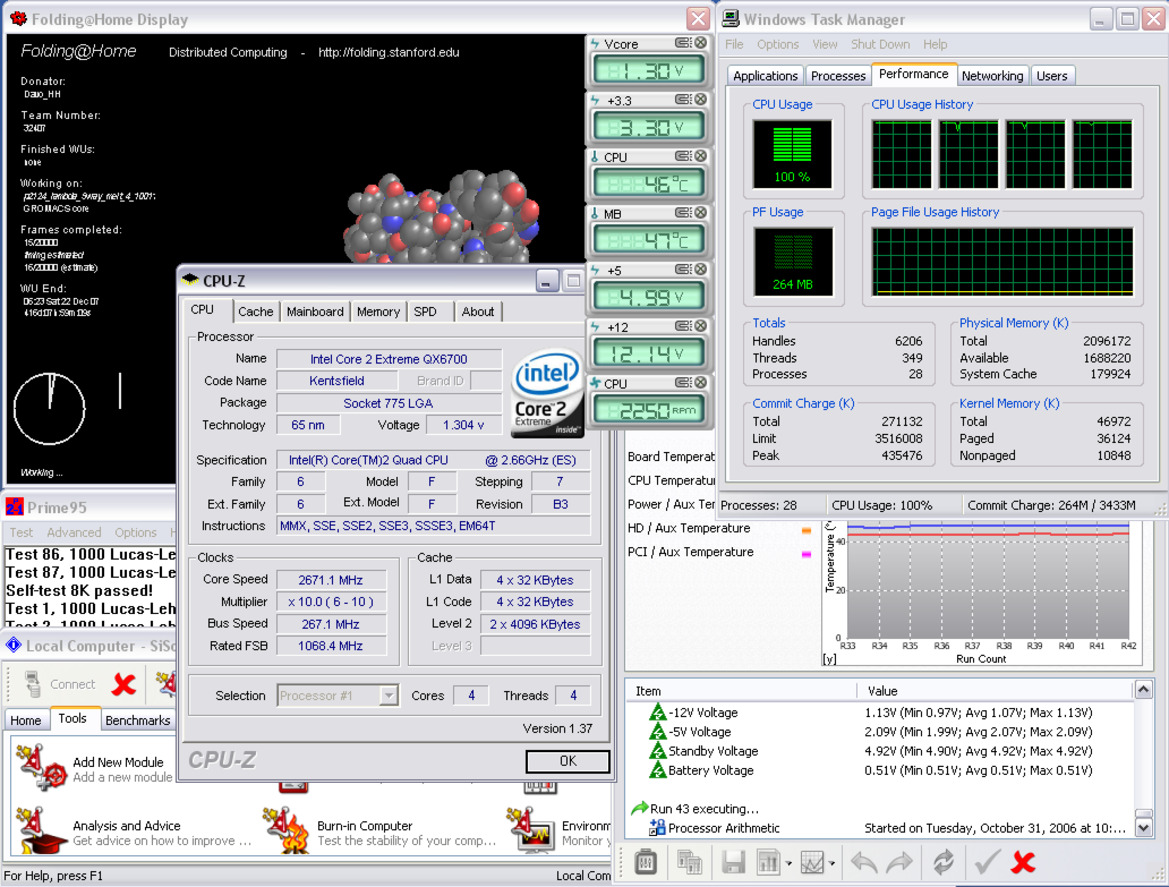
Task: Click the red X cancel icon in burn-in toolbar
Action: (x=1023, y=862)
